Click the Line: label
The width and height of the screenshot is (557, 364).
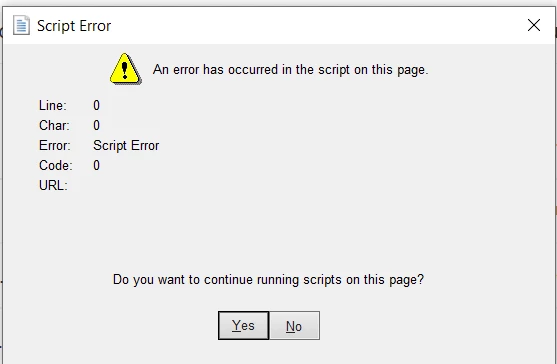(x=53, y=105)
